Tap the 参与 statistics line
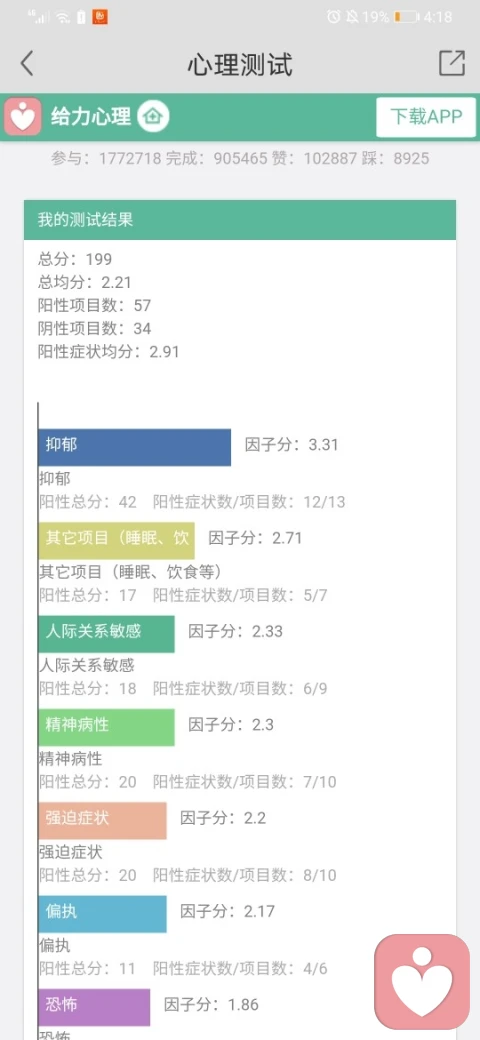Screen dimensions: 480x1040 [240, 159]
